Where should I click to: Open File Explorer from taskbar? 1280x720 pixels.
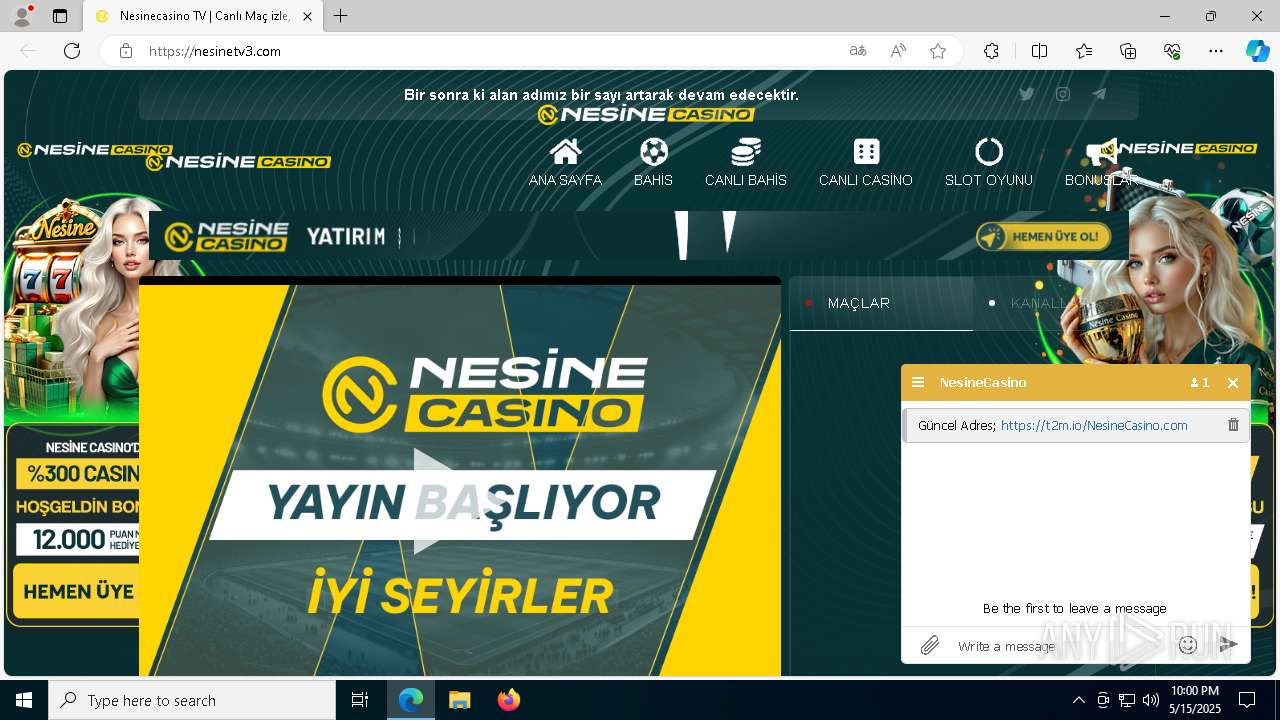[459, 700]
